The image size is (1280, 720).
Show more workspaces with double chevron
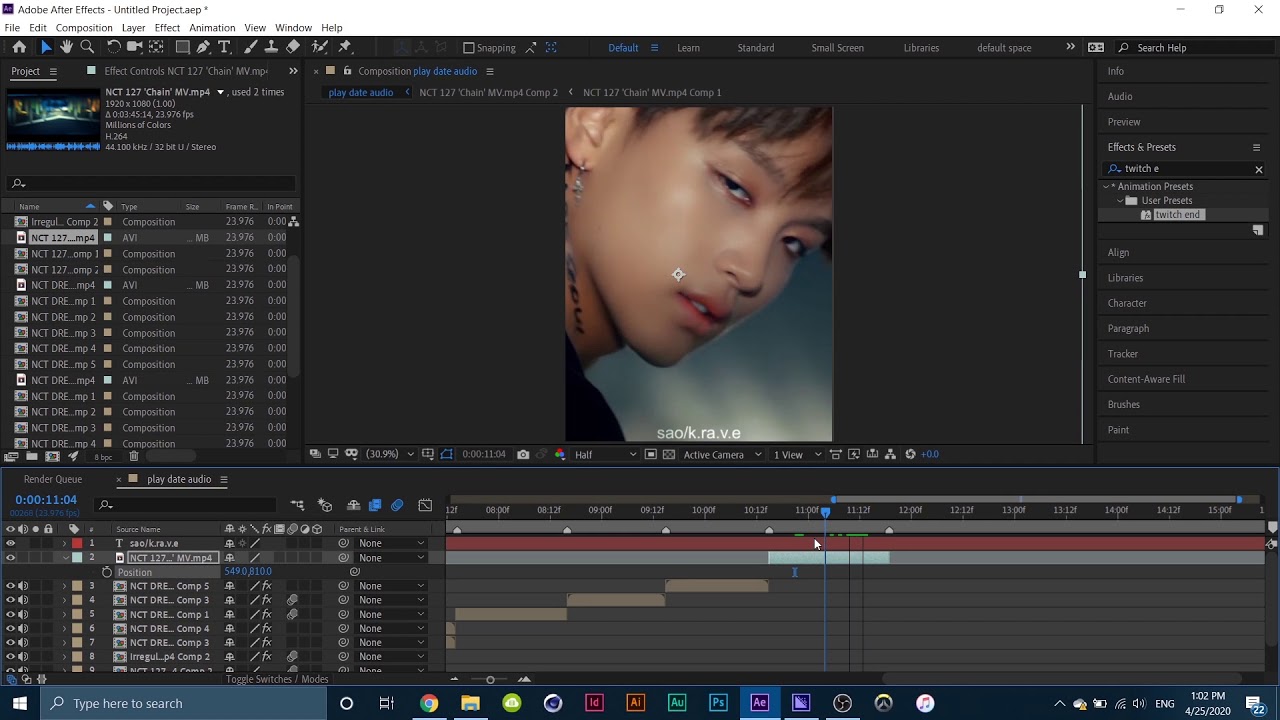click(x=1070, y=47)
